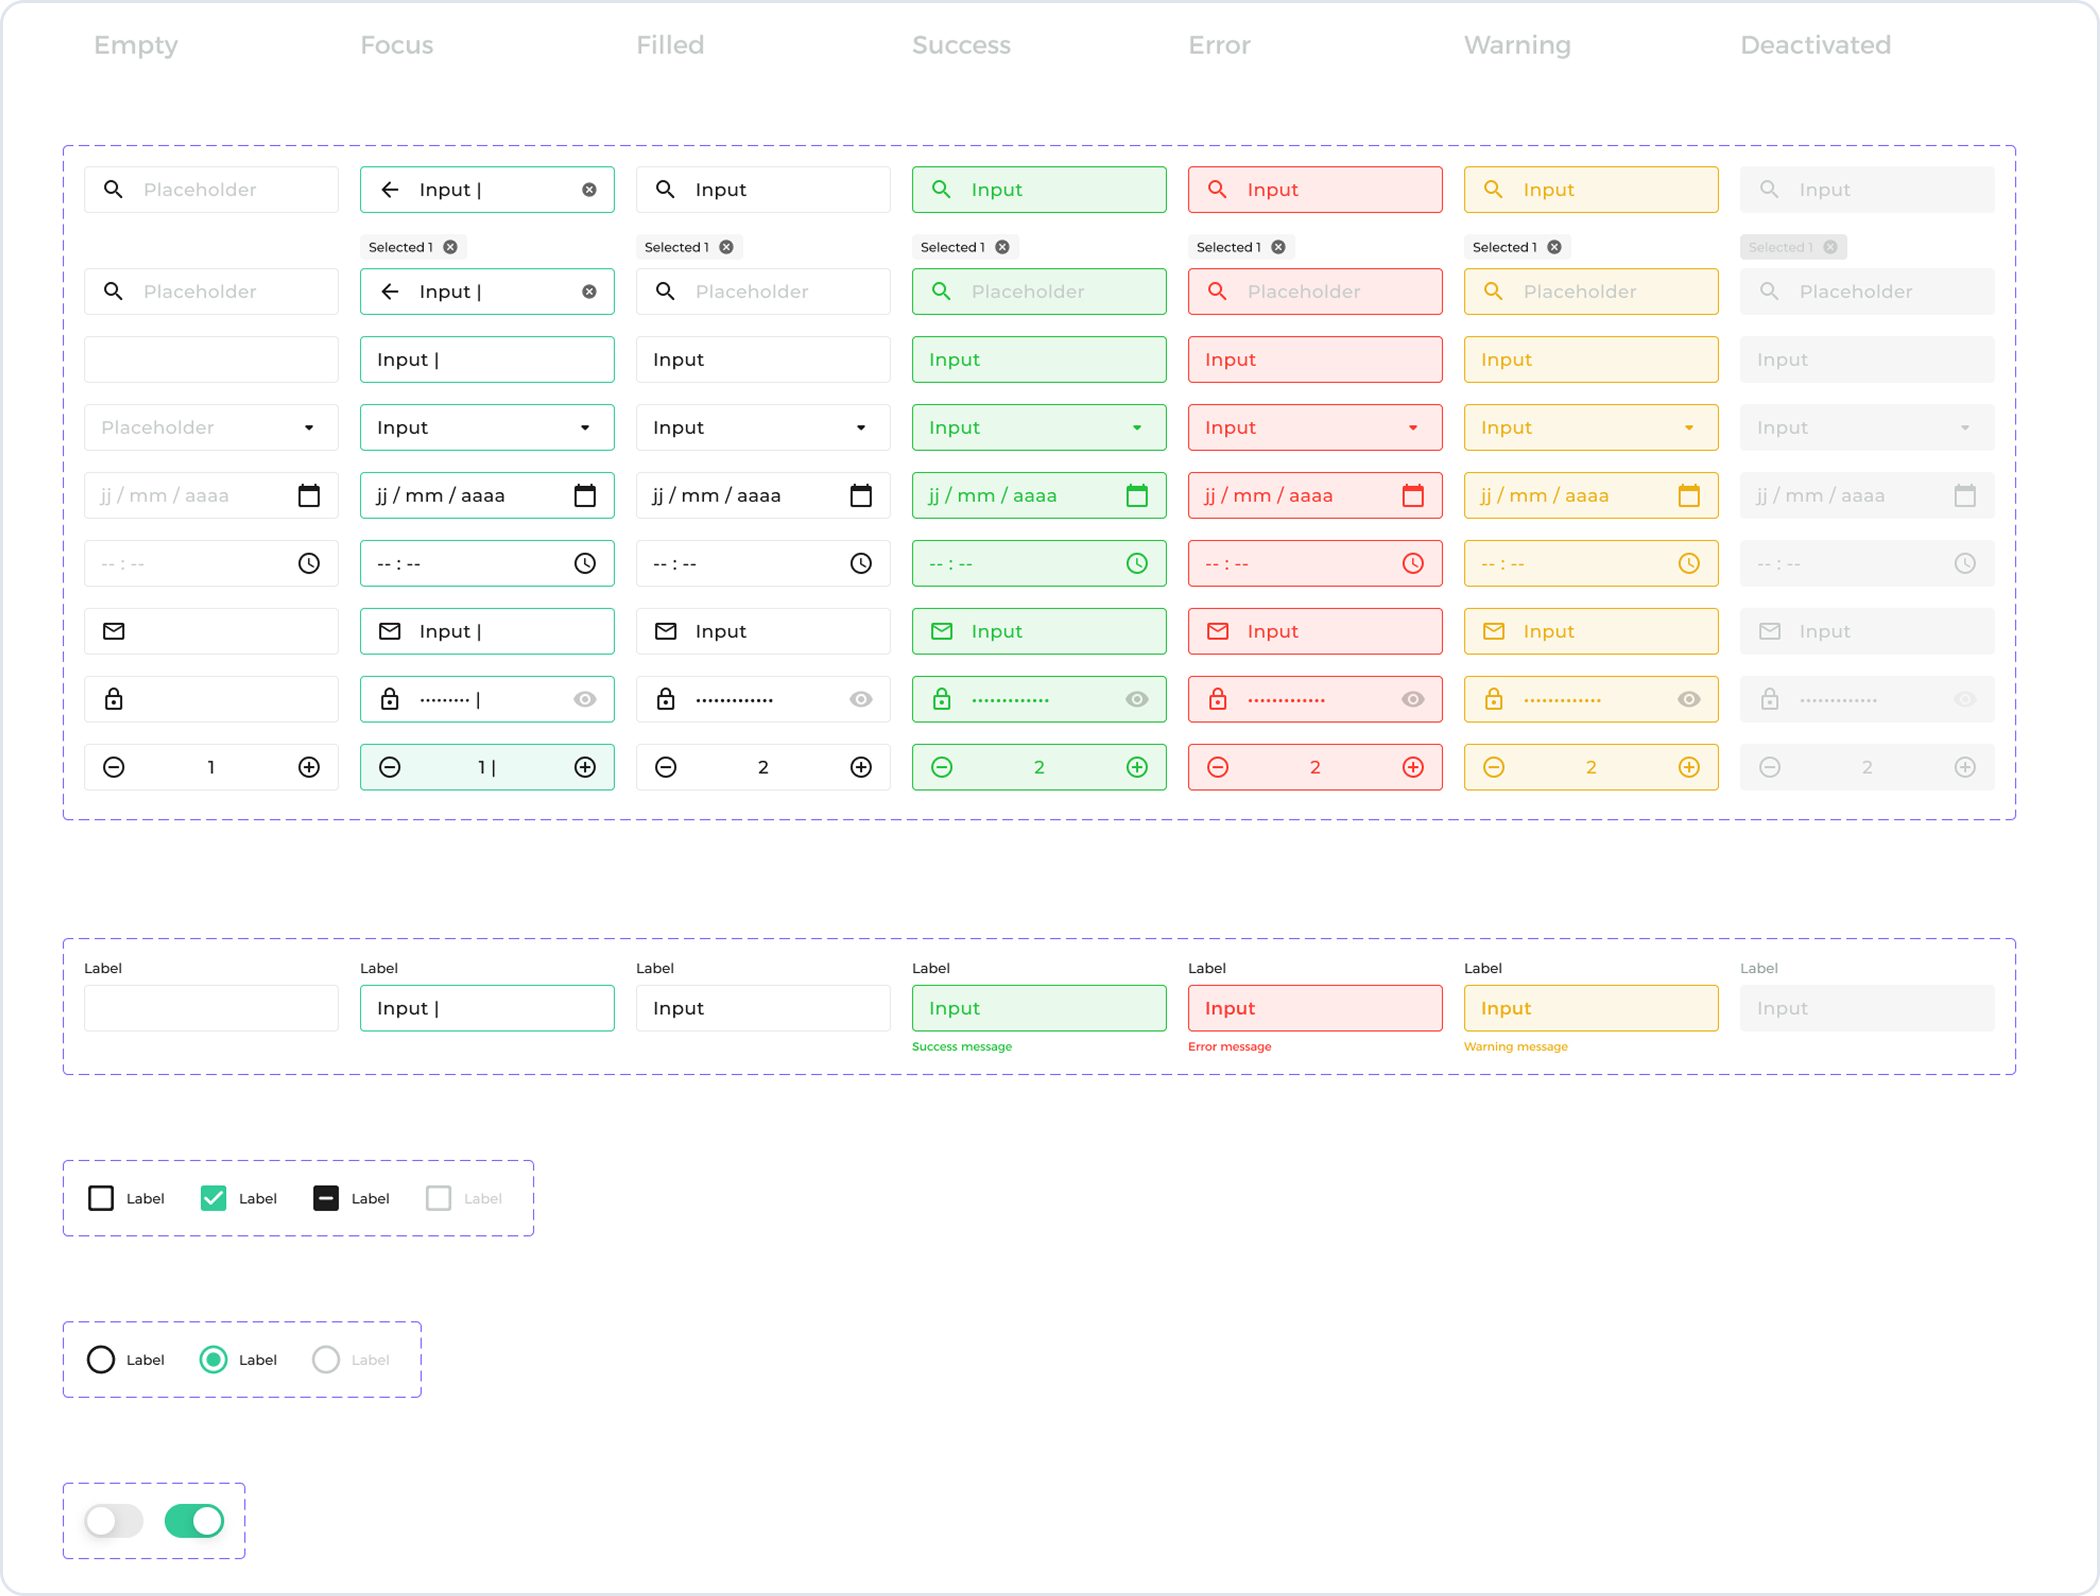Viewport: 2100px width, 1596px height.
Task: Click the envelope icon in the Empty email field
Action: pos(114,631)
